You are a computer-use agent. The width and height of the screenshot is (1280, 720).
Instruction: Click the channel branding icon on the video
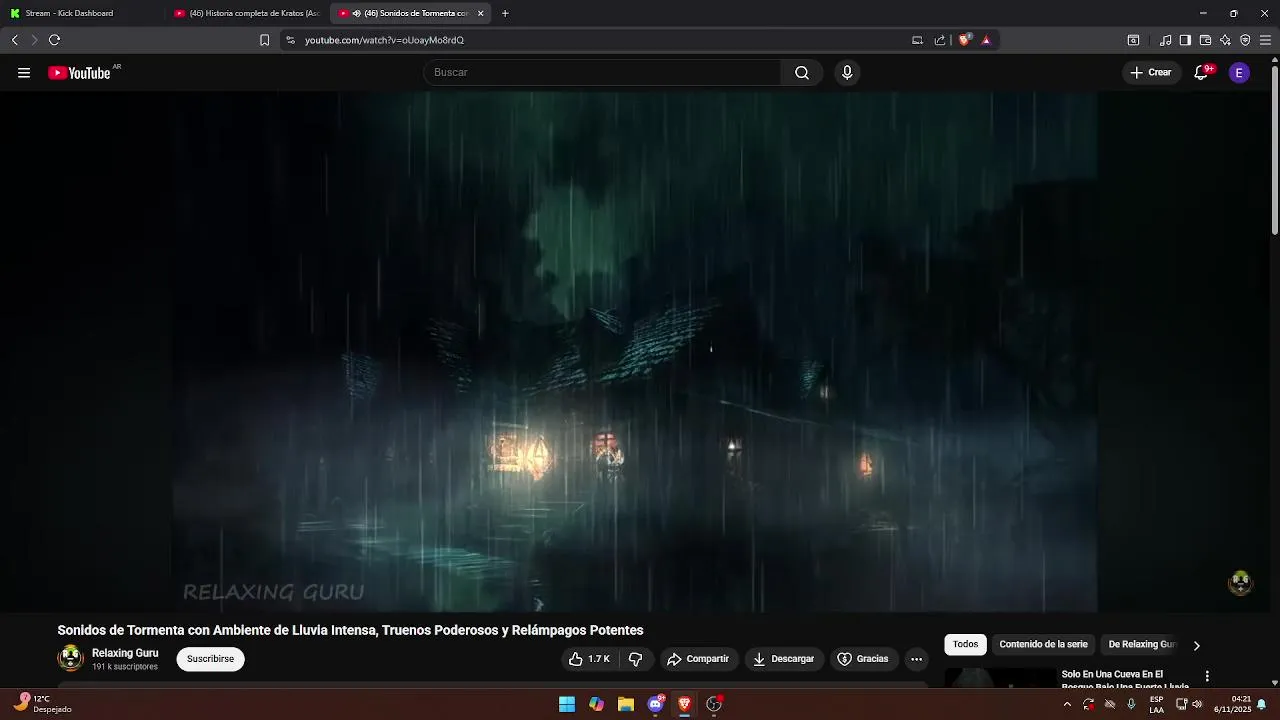1240,582
